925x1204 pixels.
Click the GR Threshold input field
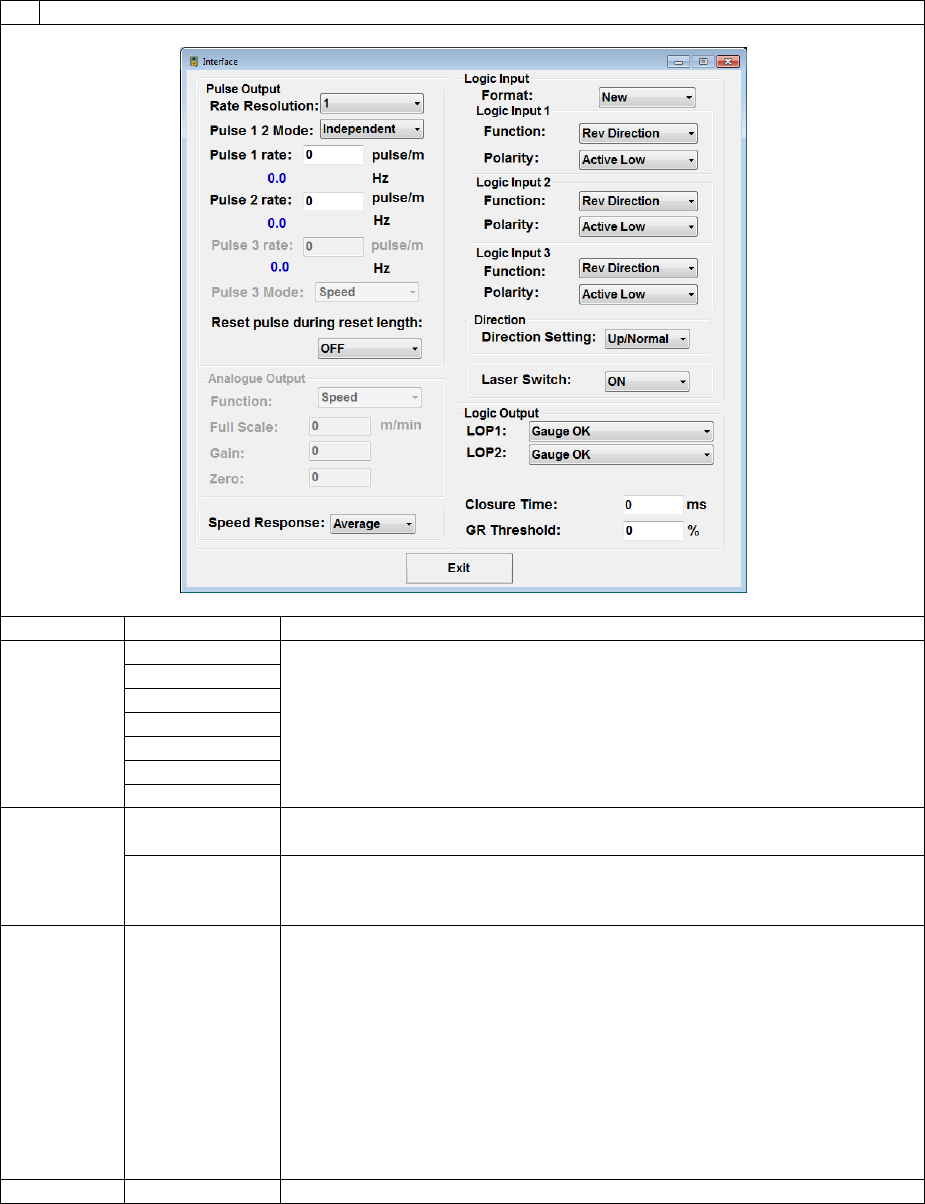point(653,531)
